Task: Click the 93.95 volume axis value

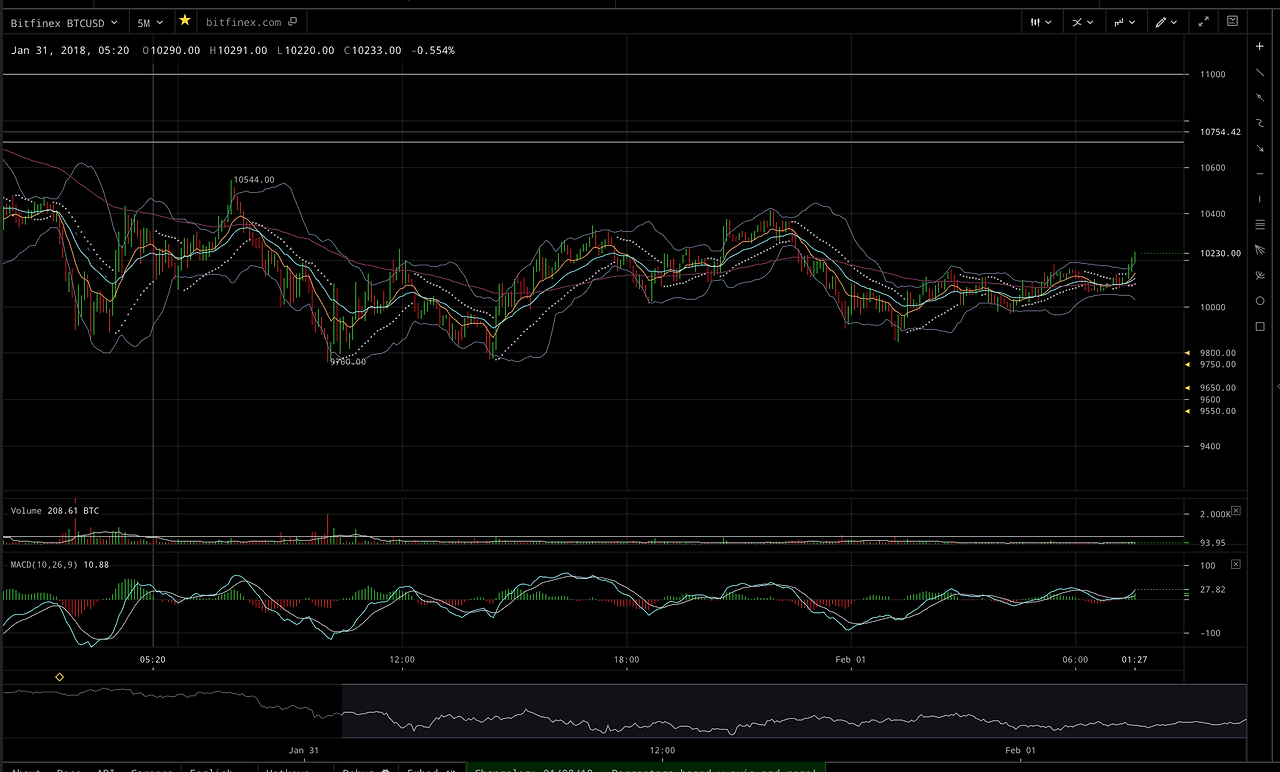Action: point(1212,543)
